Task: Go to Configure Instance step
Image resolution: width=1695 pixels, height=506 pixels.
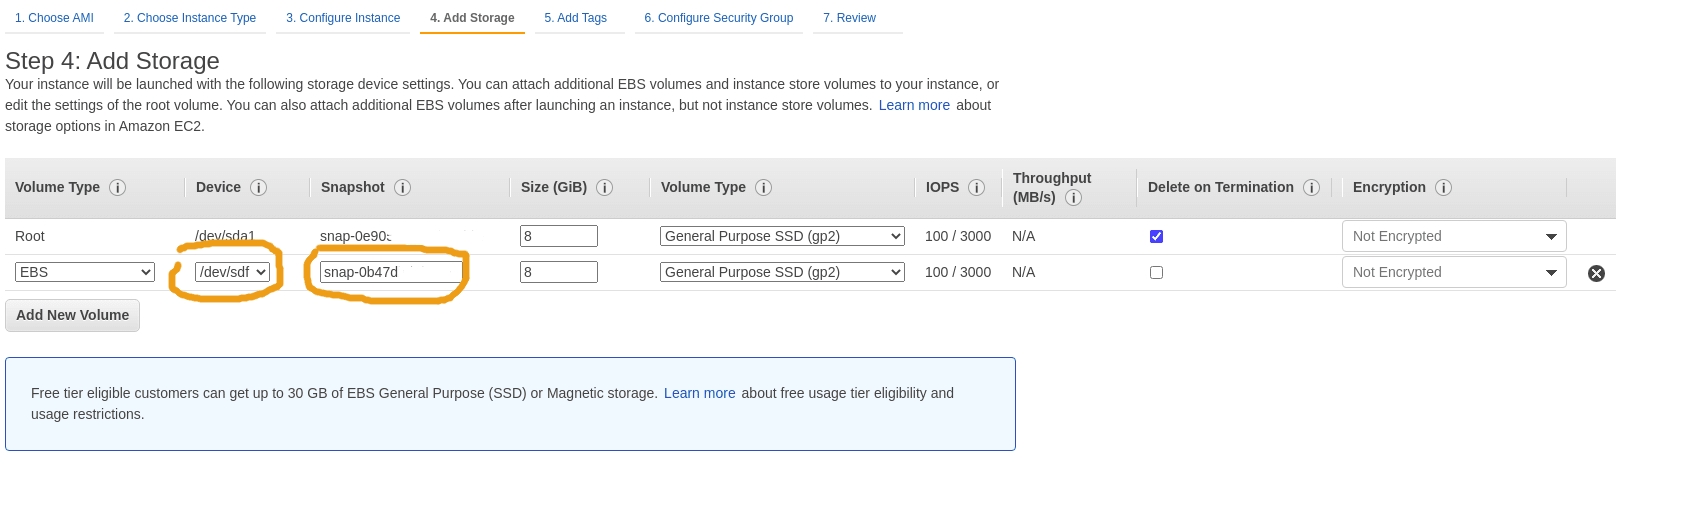Action: (x=343, y=18)
